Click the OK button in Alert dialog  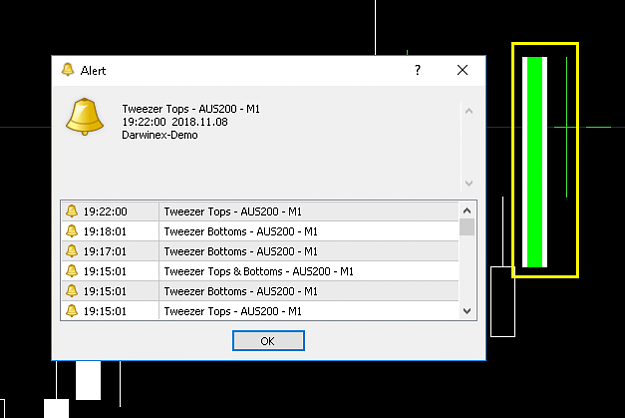[268, 341]
